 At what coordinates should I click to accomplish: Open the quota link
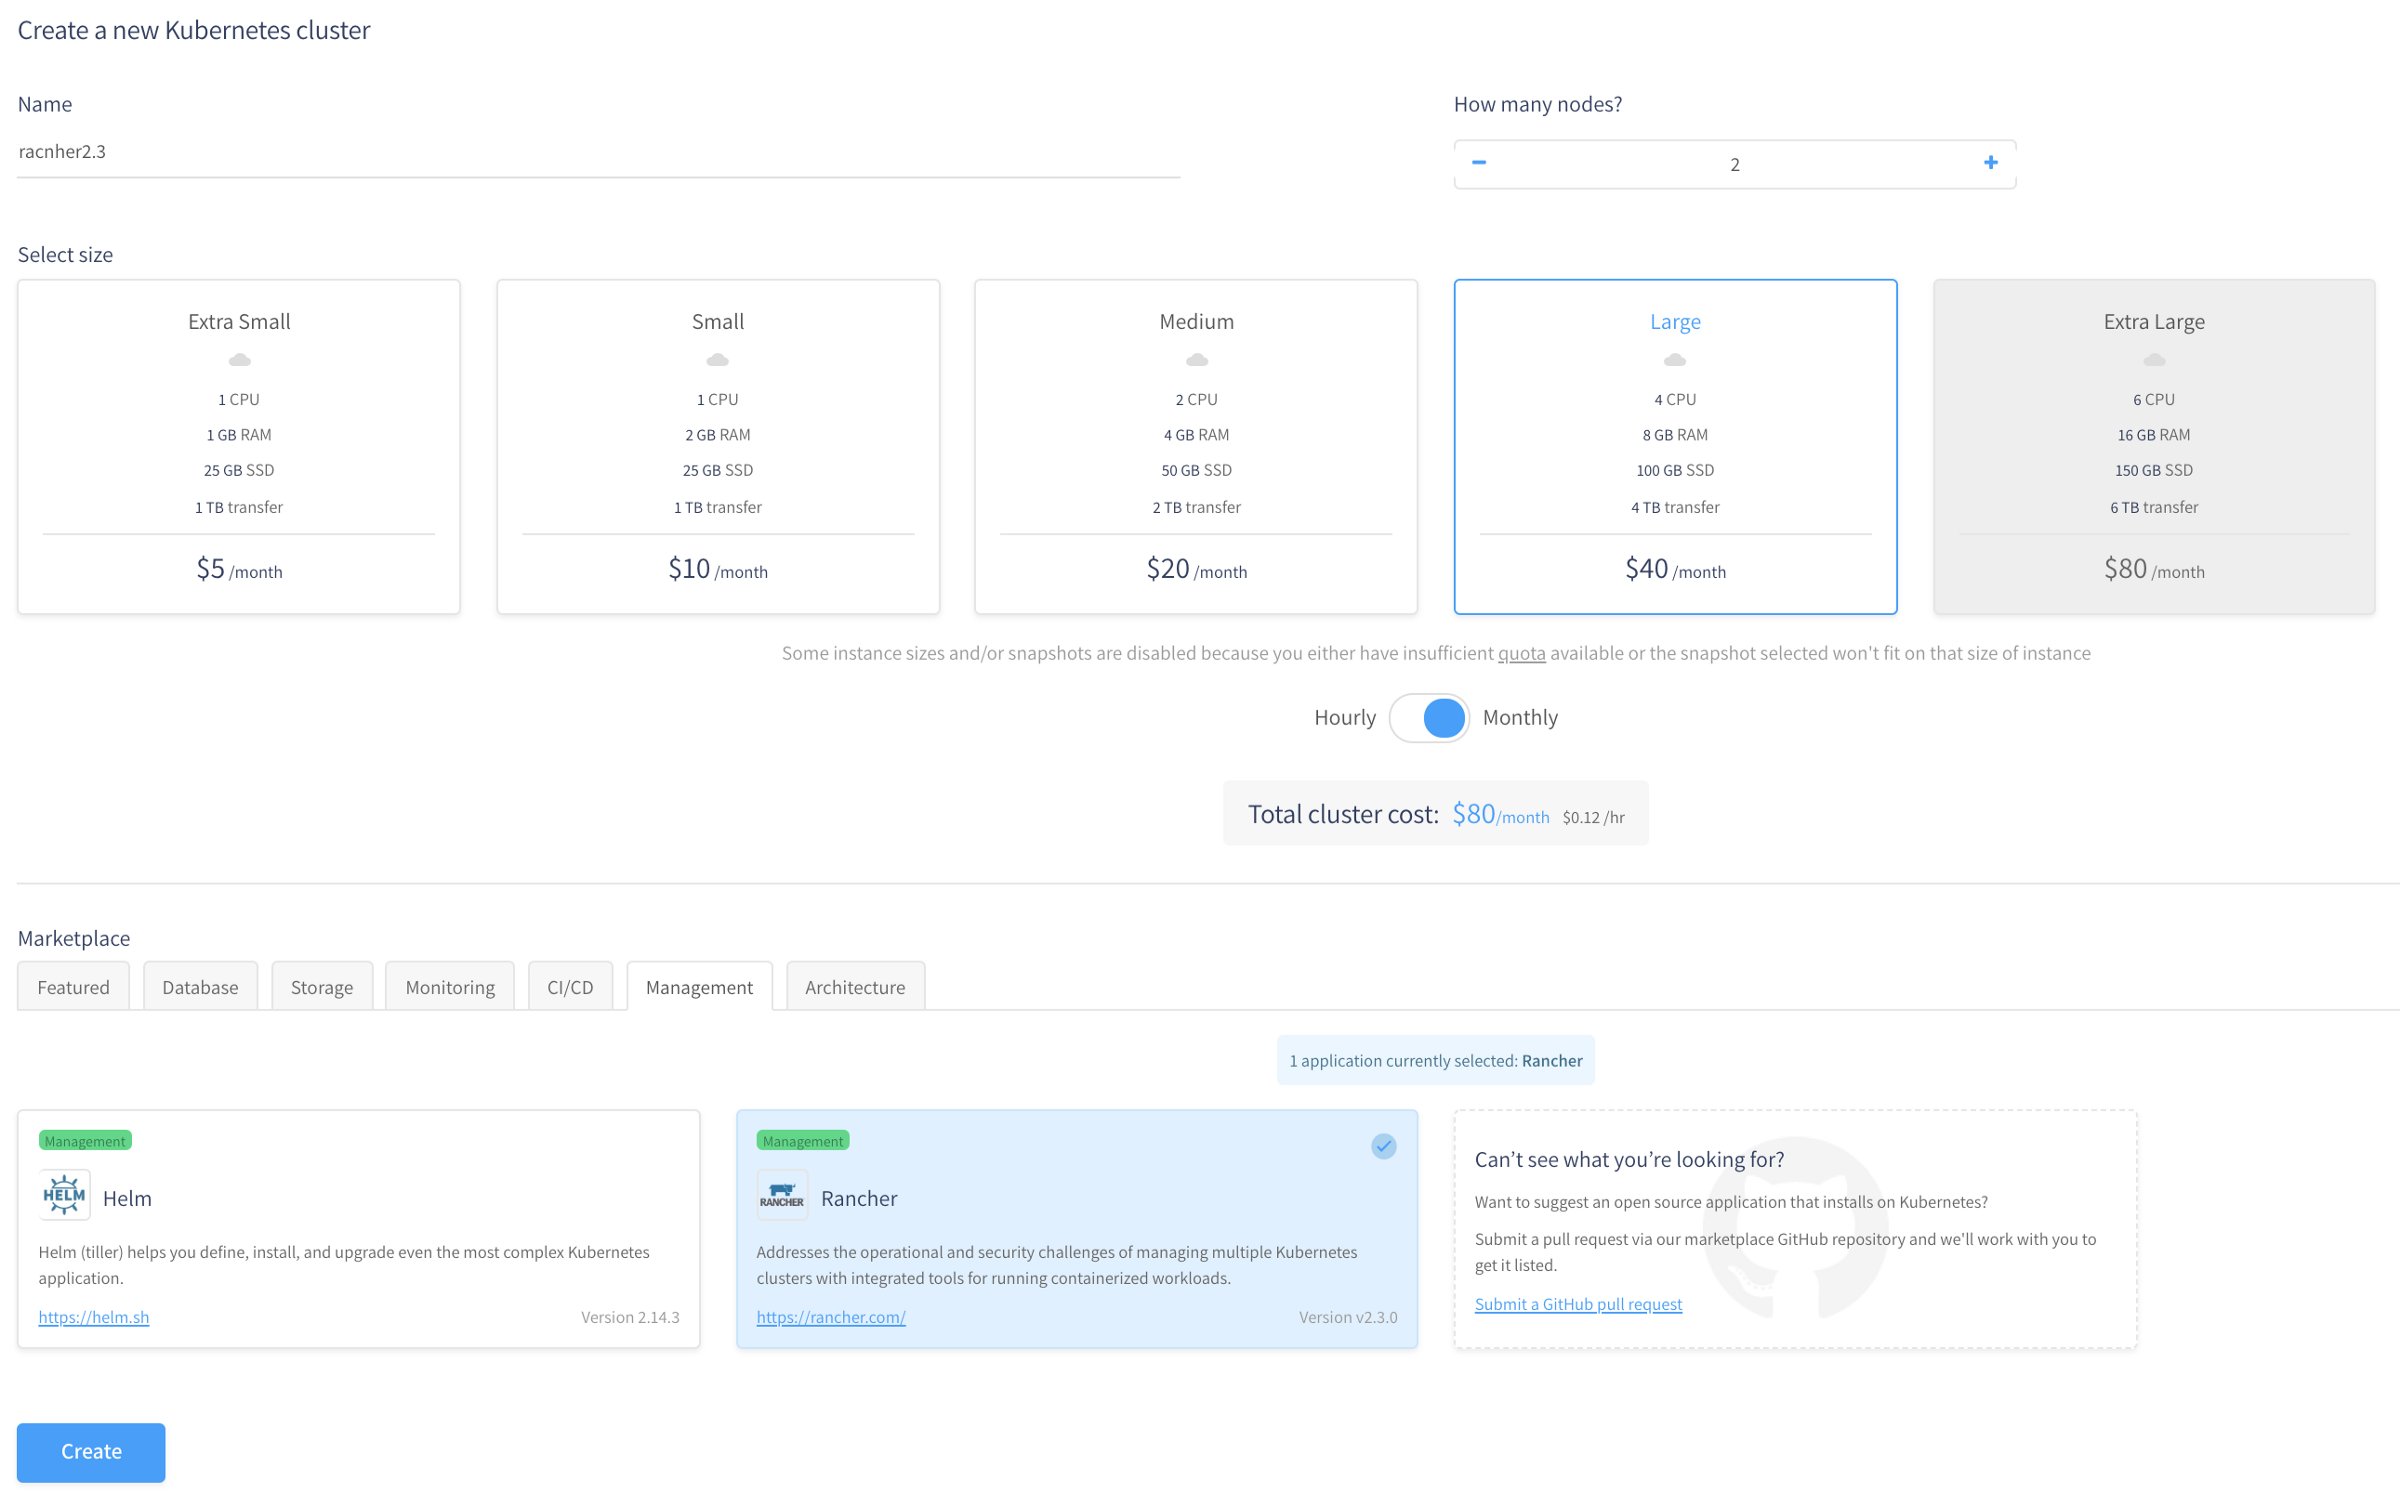tap(1521, 653)
